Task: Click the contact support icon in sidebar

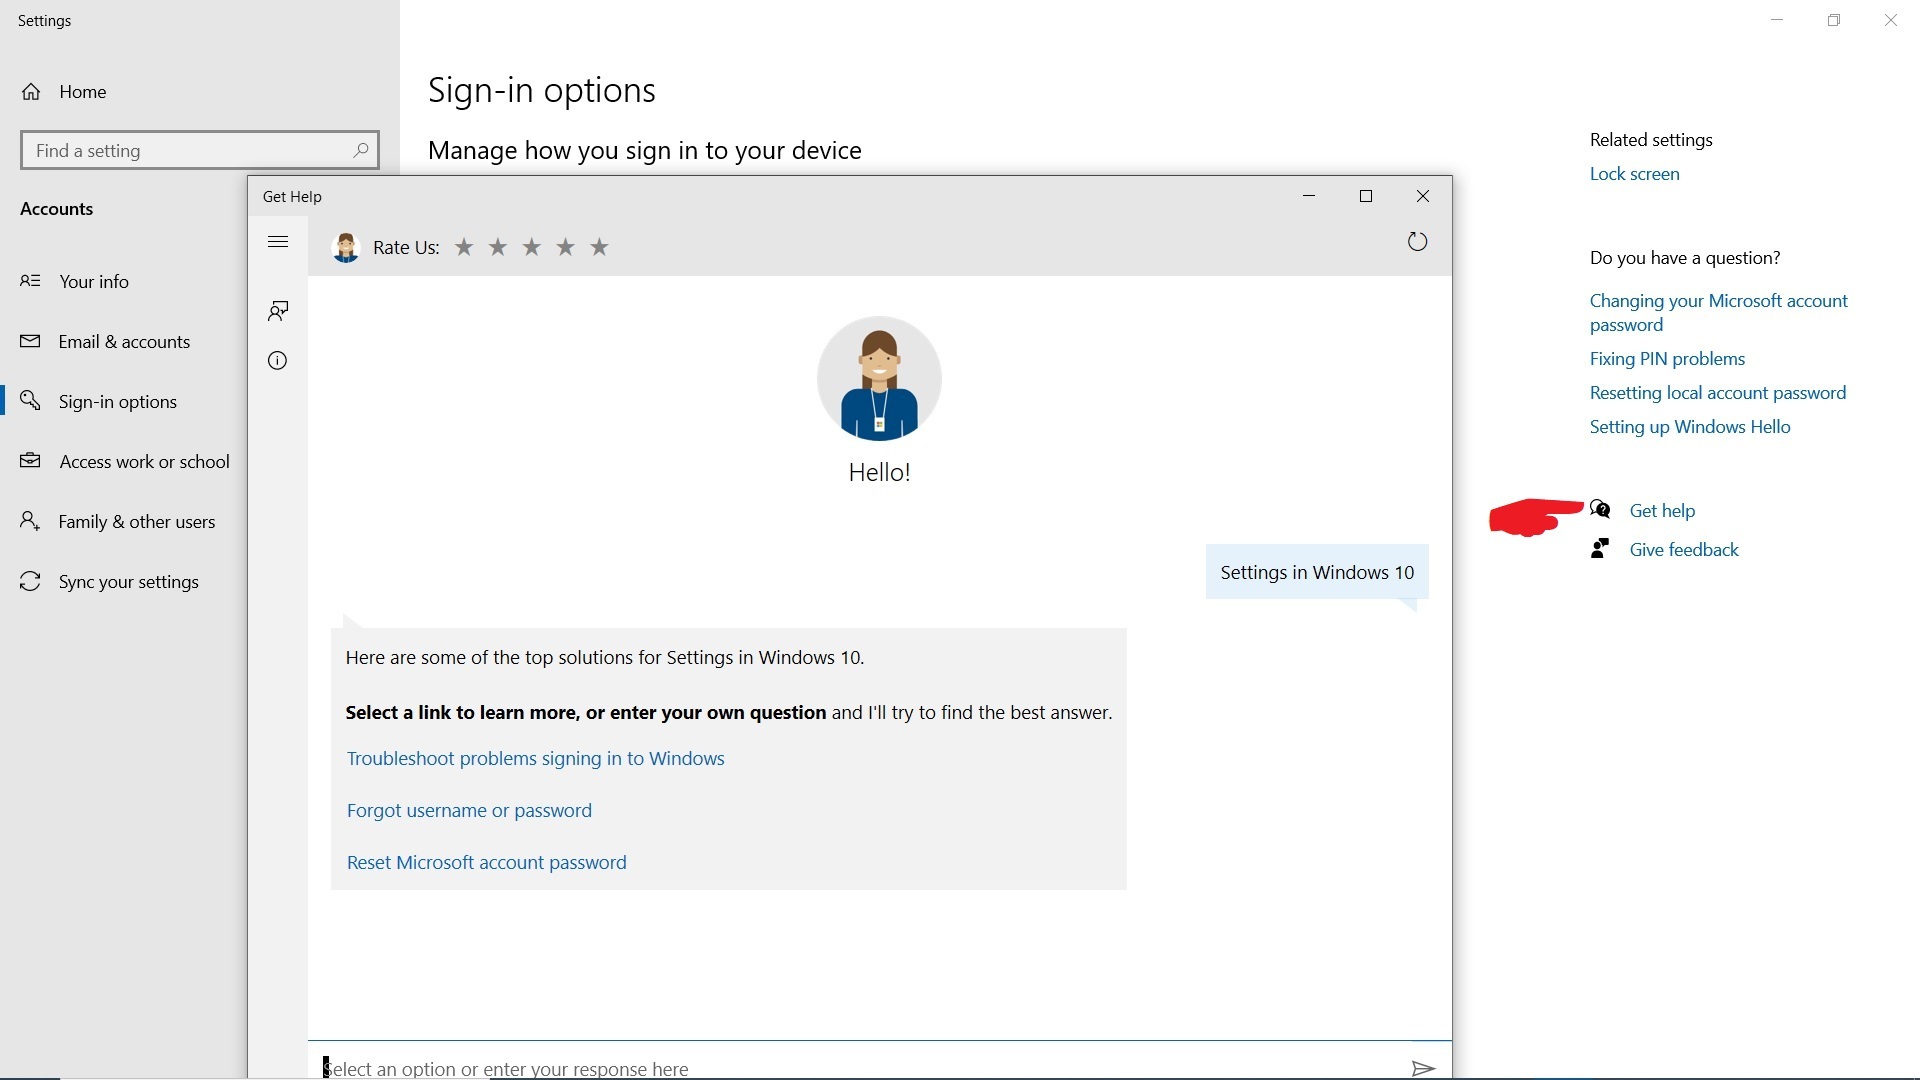Action: (x=278, y=311)
